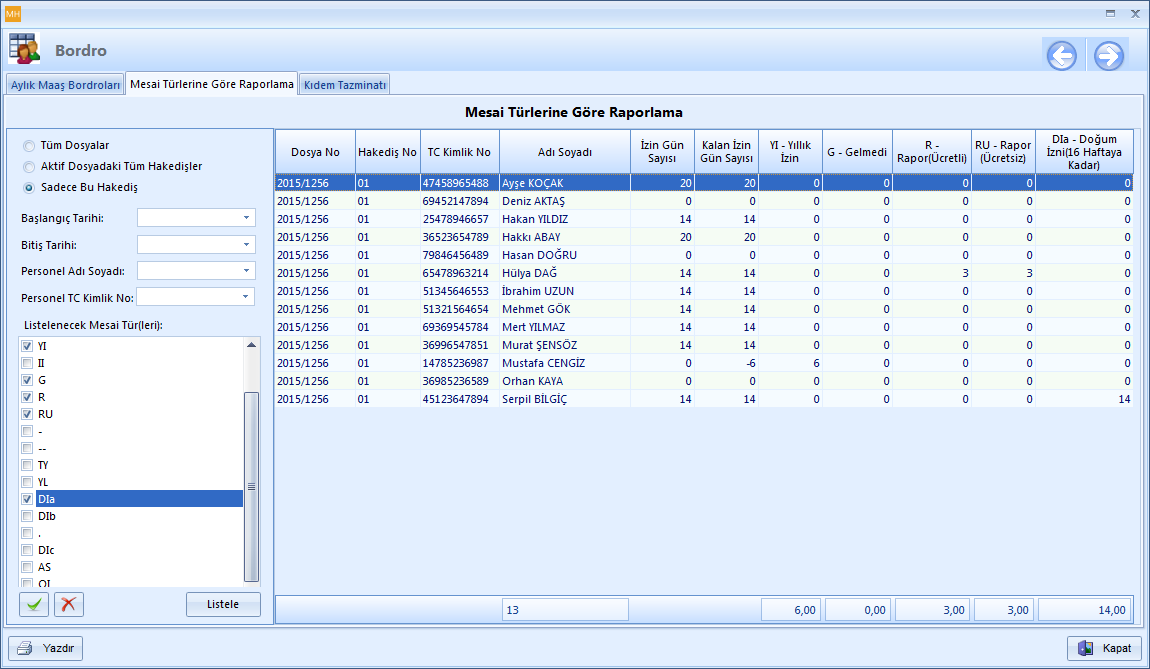Click the printer Yazdır button
Viewport: 1150px width, 669px height.
(x=46, y=648)
